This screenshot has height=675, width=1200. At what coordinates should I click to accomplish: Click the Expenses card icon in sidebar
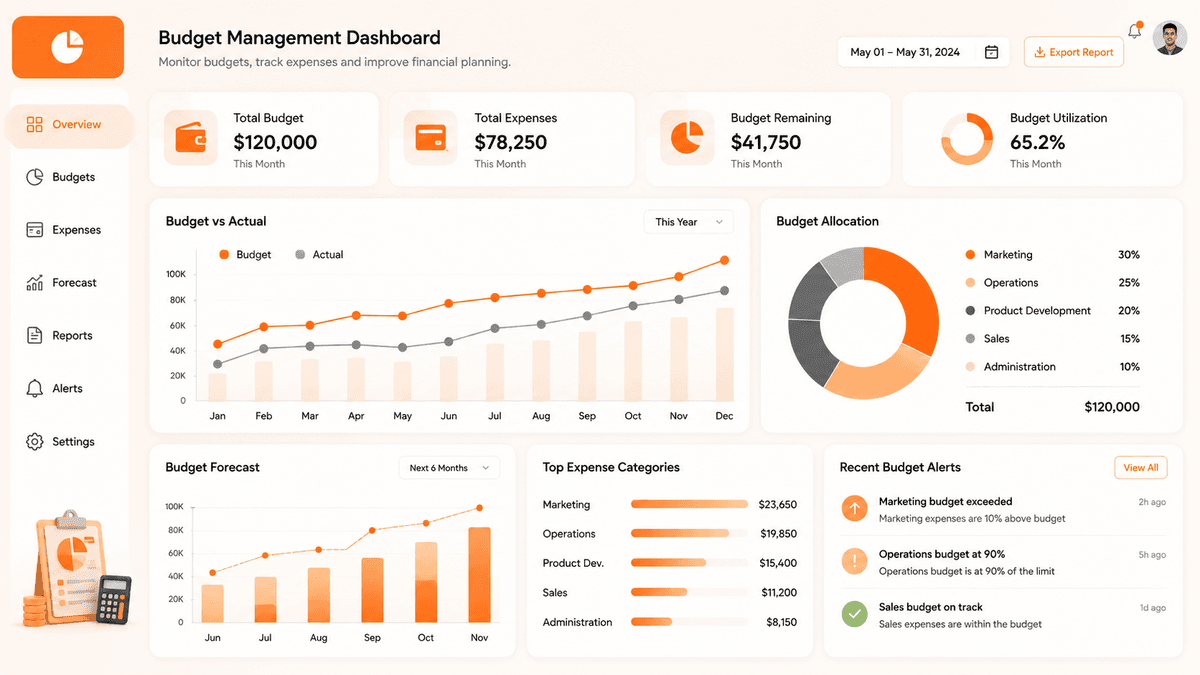pos(35,230)
